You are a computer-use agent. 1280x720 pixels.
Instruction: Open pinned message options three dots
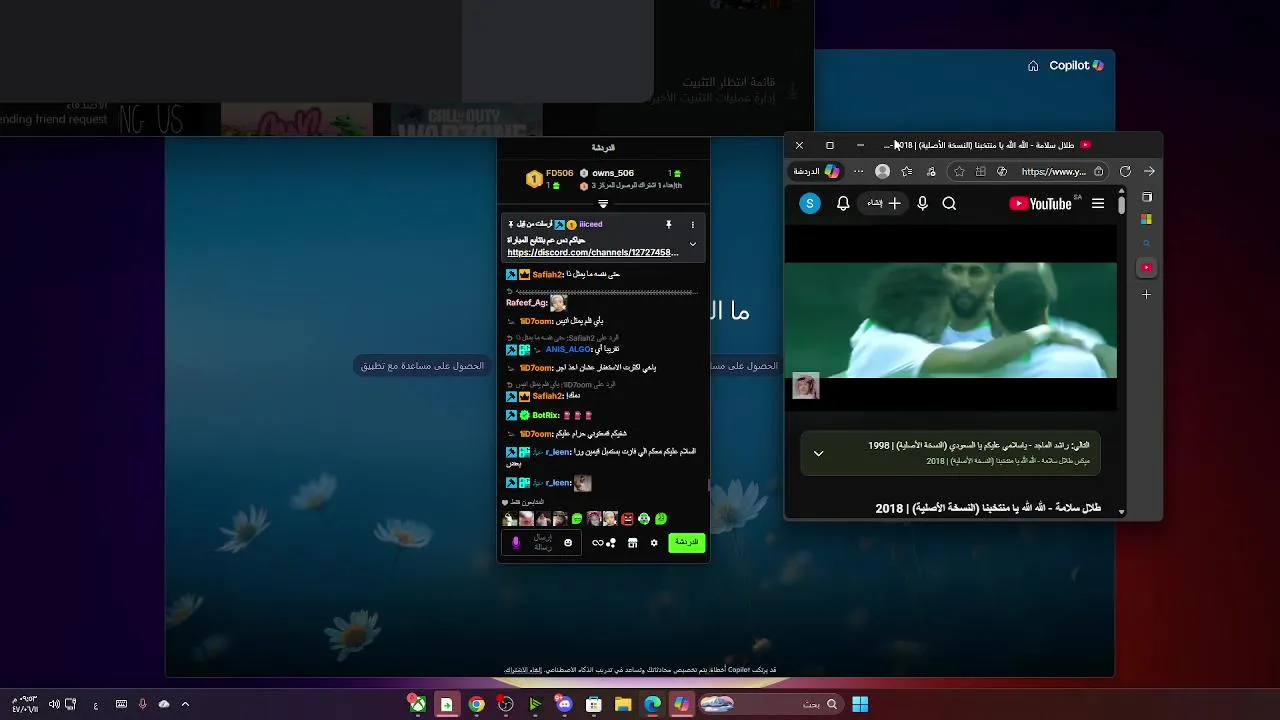[692, 225]
